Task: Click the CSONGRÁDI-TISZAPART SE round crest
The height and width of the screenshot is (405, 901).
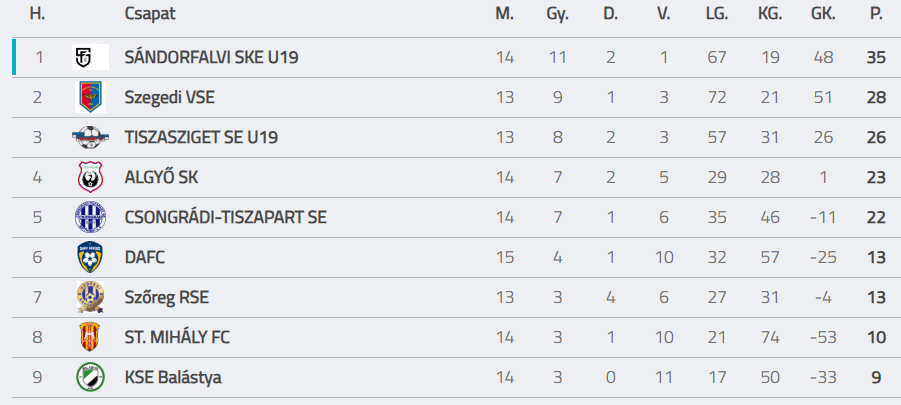Action: coord(90,217)
